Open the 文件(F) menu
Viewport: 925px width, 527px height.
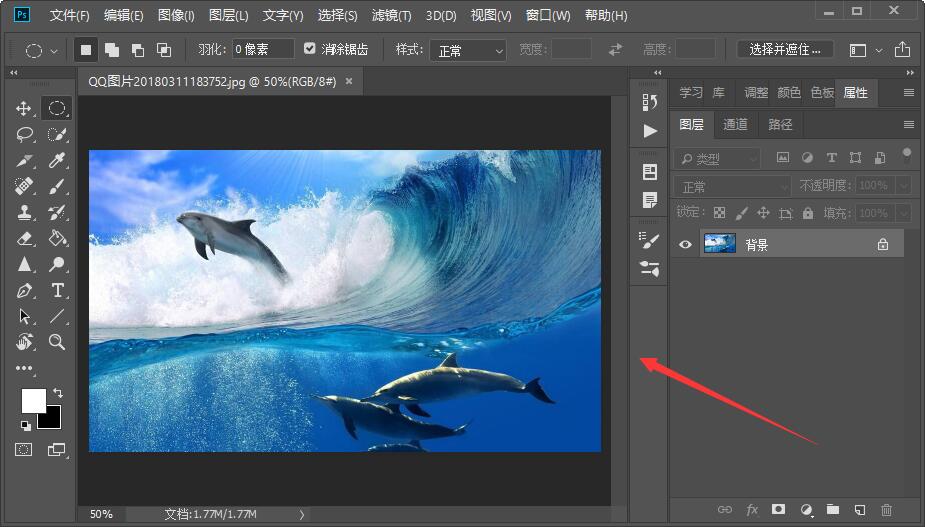pos(70,16)
